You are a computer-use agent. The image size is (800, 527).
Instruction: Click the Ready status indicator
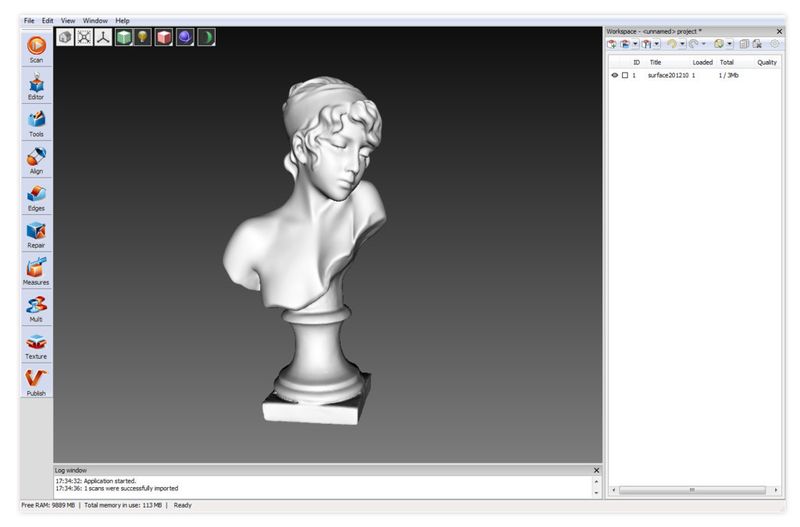[x=183, y=506]
